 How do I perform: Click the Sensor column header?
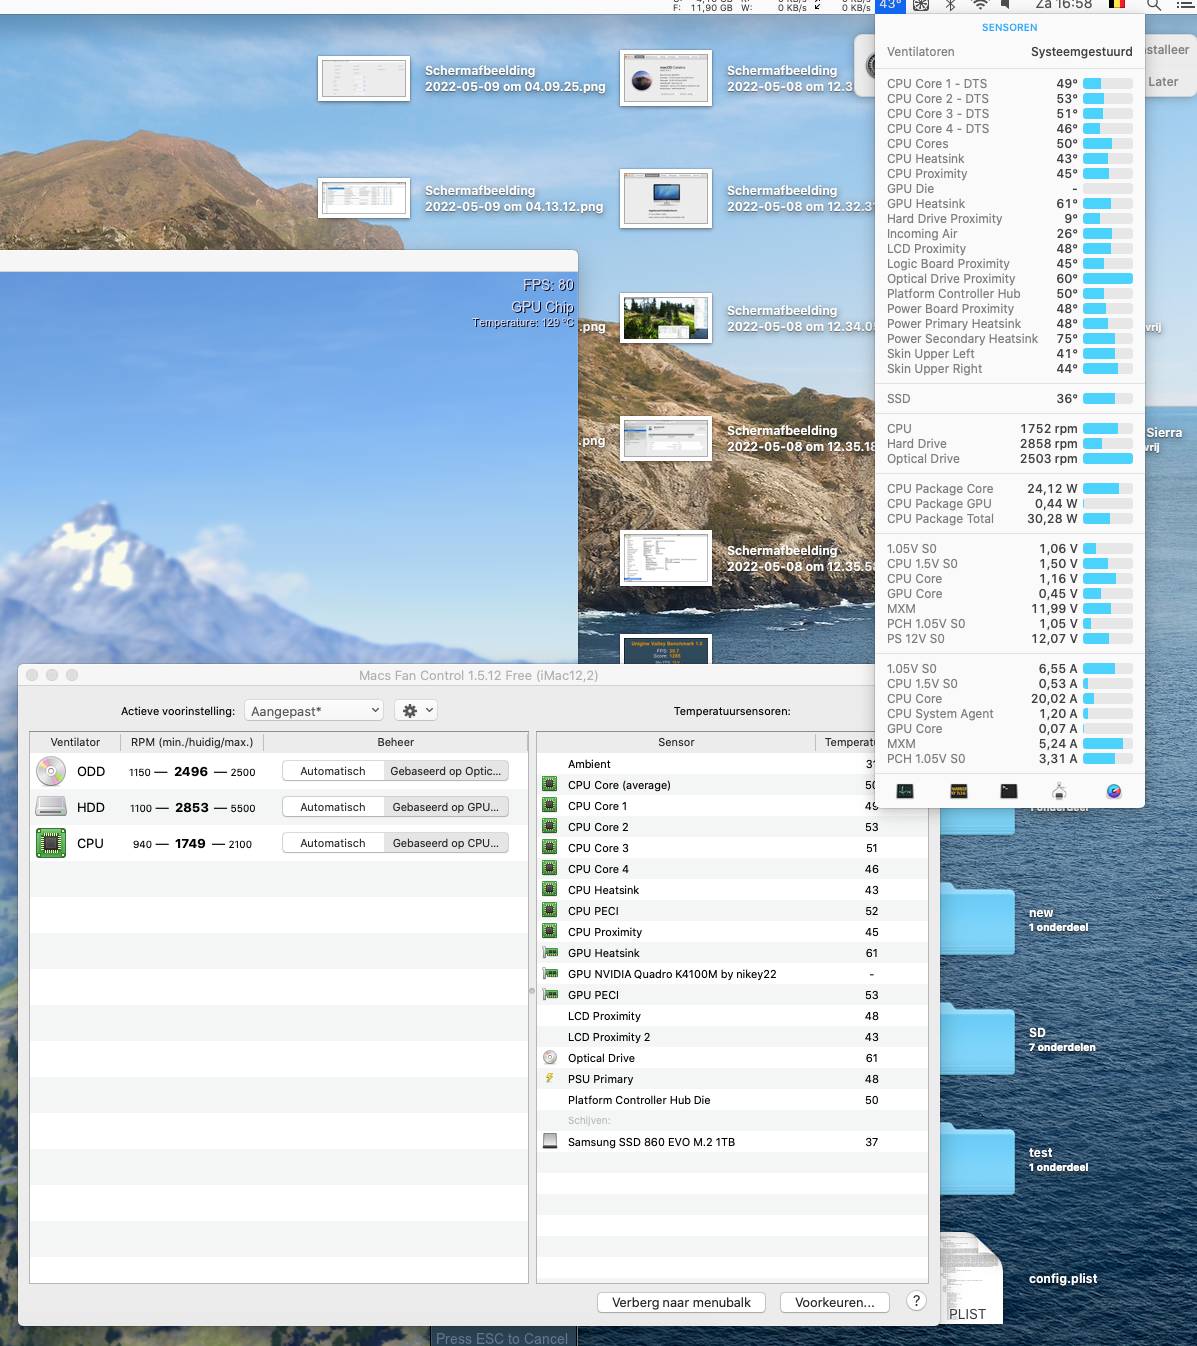[676, 742]
